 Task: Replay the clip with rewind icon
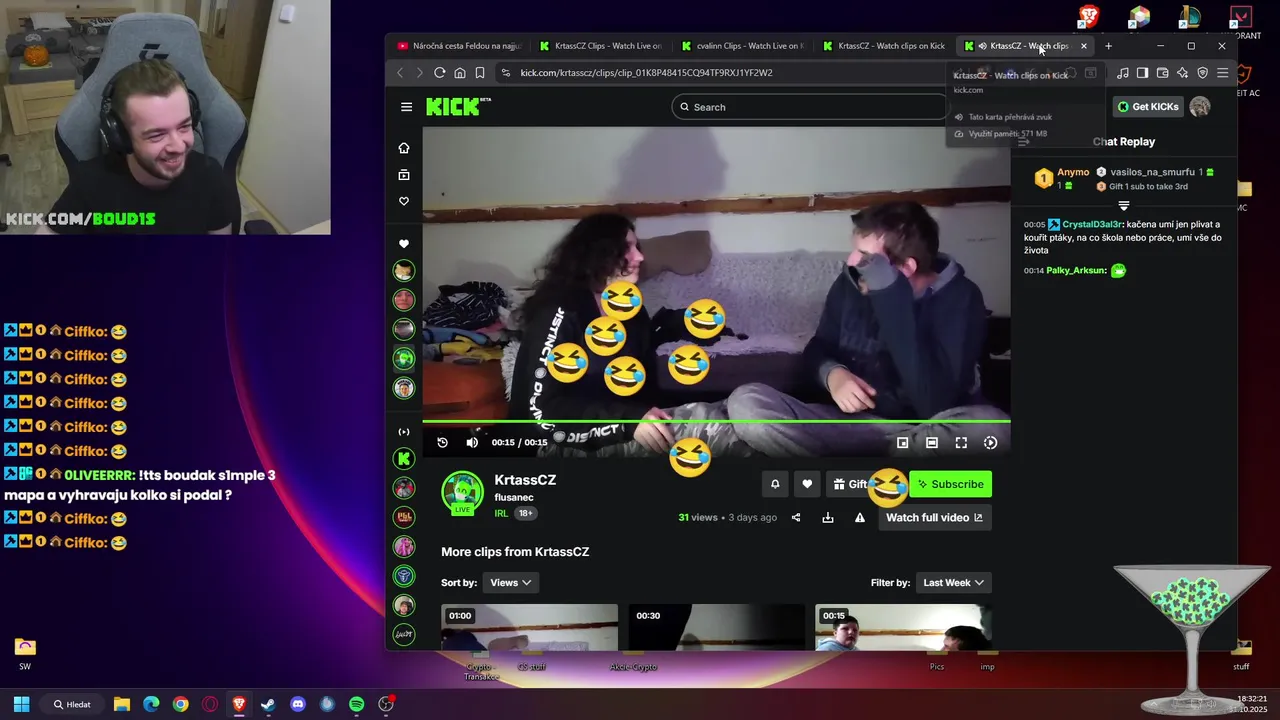[443, 442]
